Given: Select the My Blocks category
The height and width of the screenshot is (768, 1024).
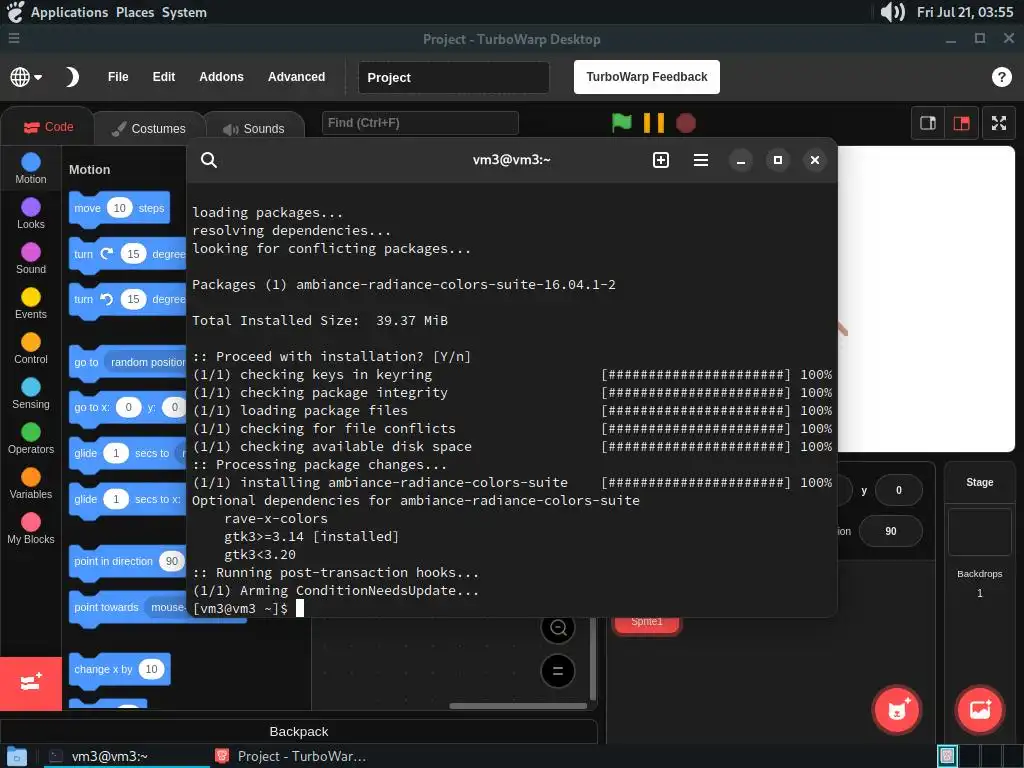Looking at the screenshot, I should 31,529.
